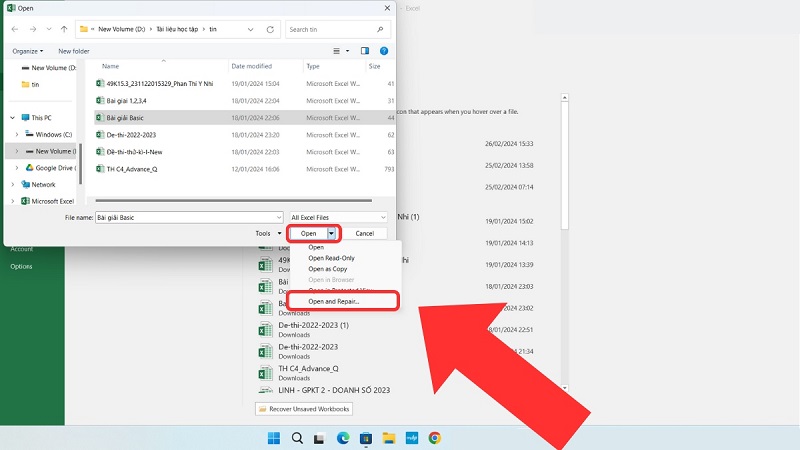
Task: Expand the Windows (C:) tree node
Action: [17, 134]
